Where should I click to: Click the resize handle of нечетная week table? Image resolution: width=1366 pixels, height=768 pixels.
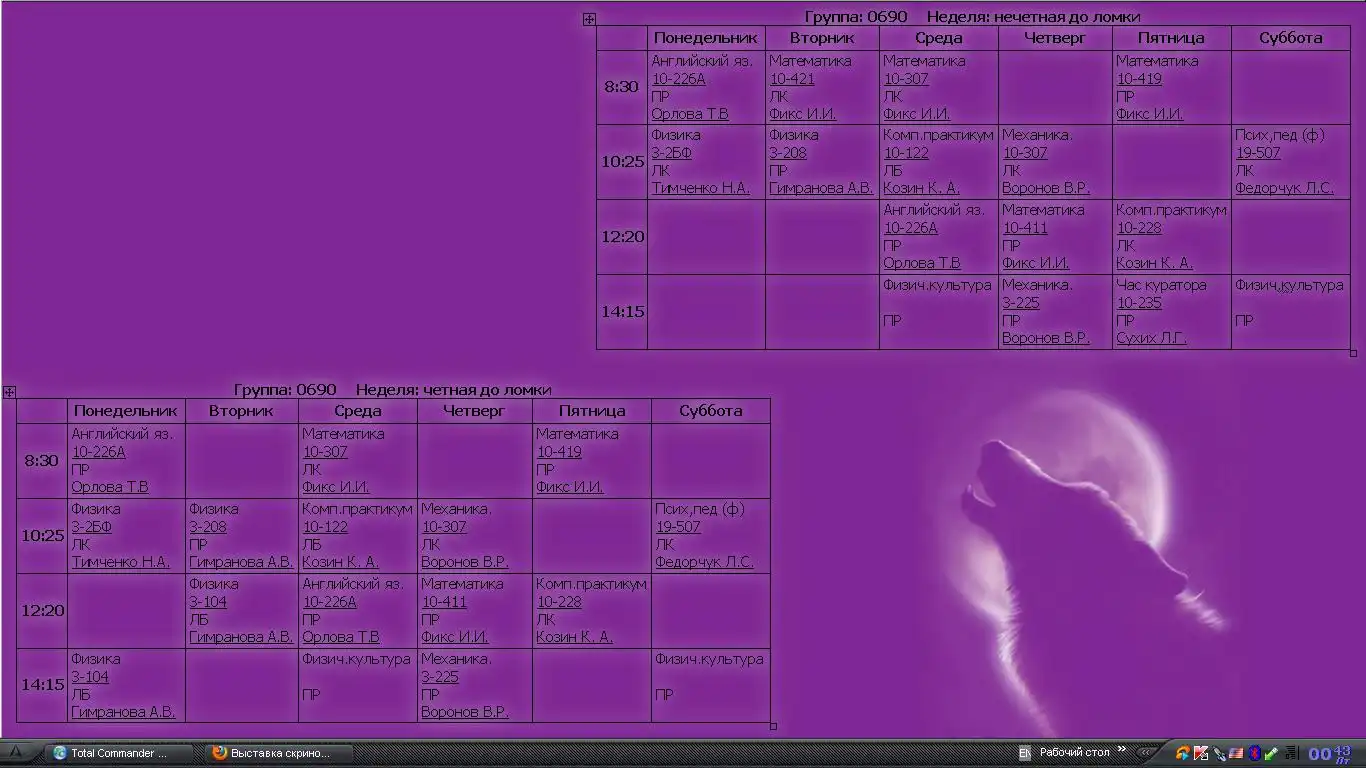[1353, 353]
